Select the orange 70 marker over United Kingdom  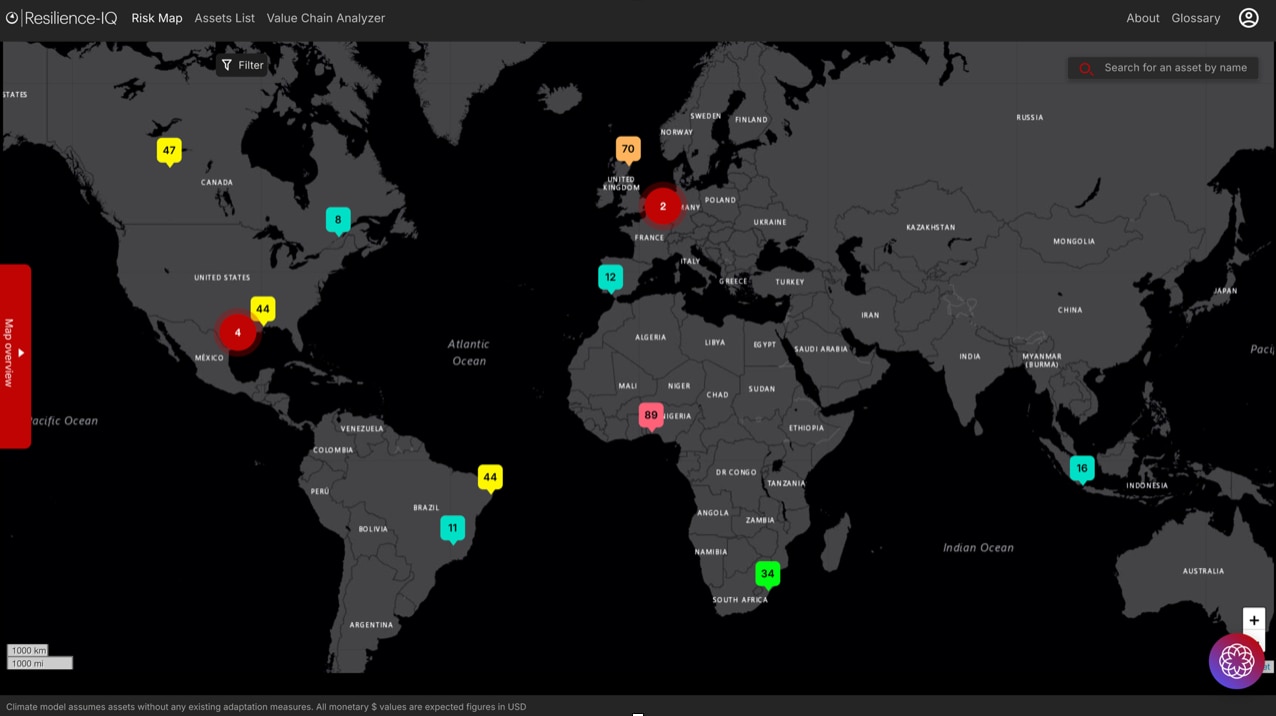[628, 150]
